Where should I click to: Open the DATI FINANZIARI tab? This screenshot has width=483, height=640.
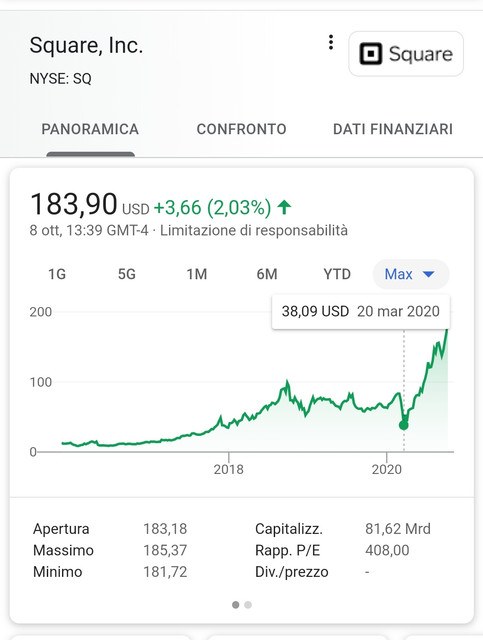(x=393, y=129)
